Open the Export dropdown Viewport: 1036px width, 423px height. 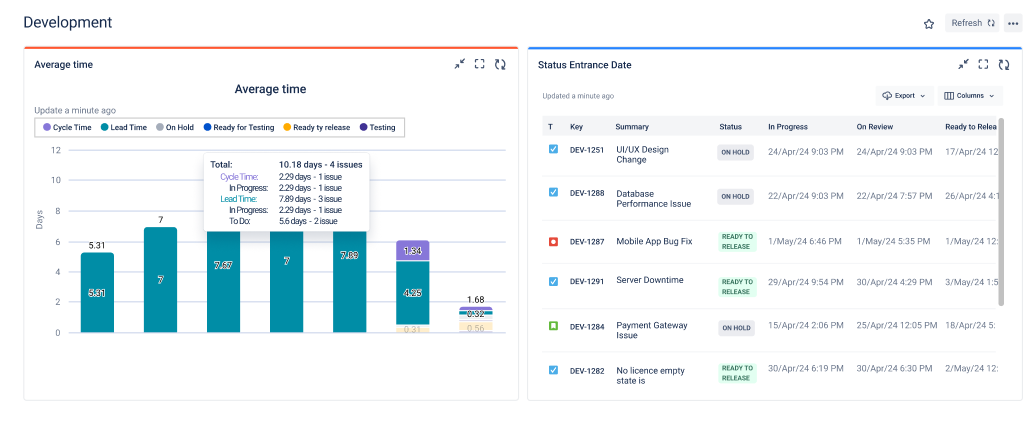[903, 96]
